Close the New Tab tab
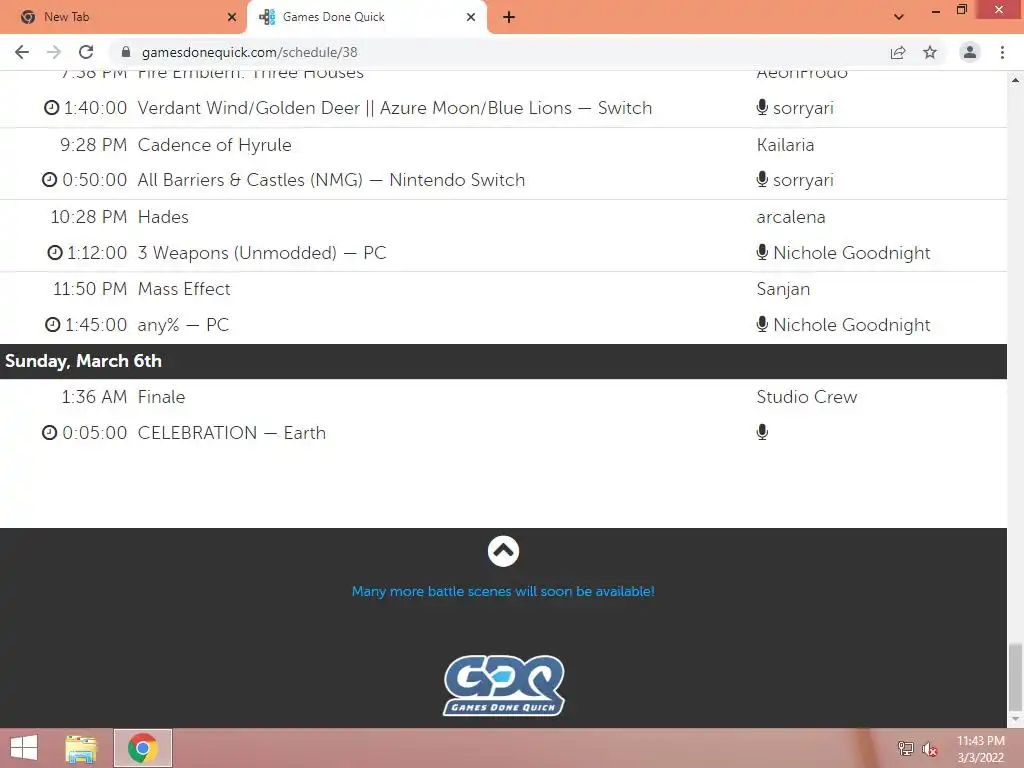 coord(232,17)
